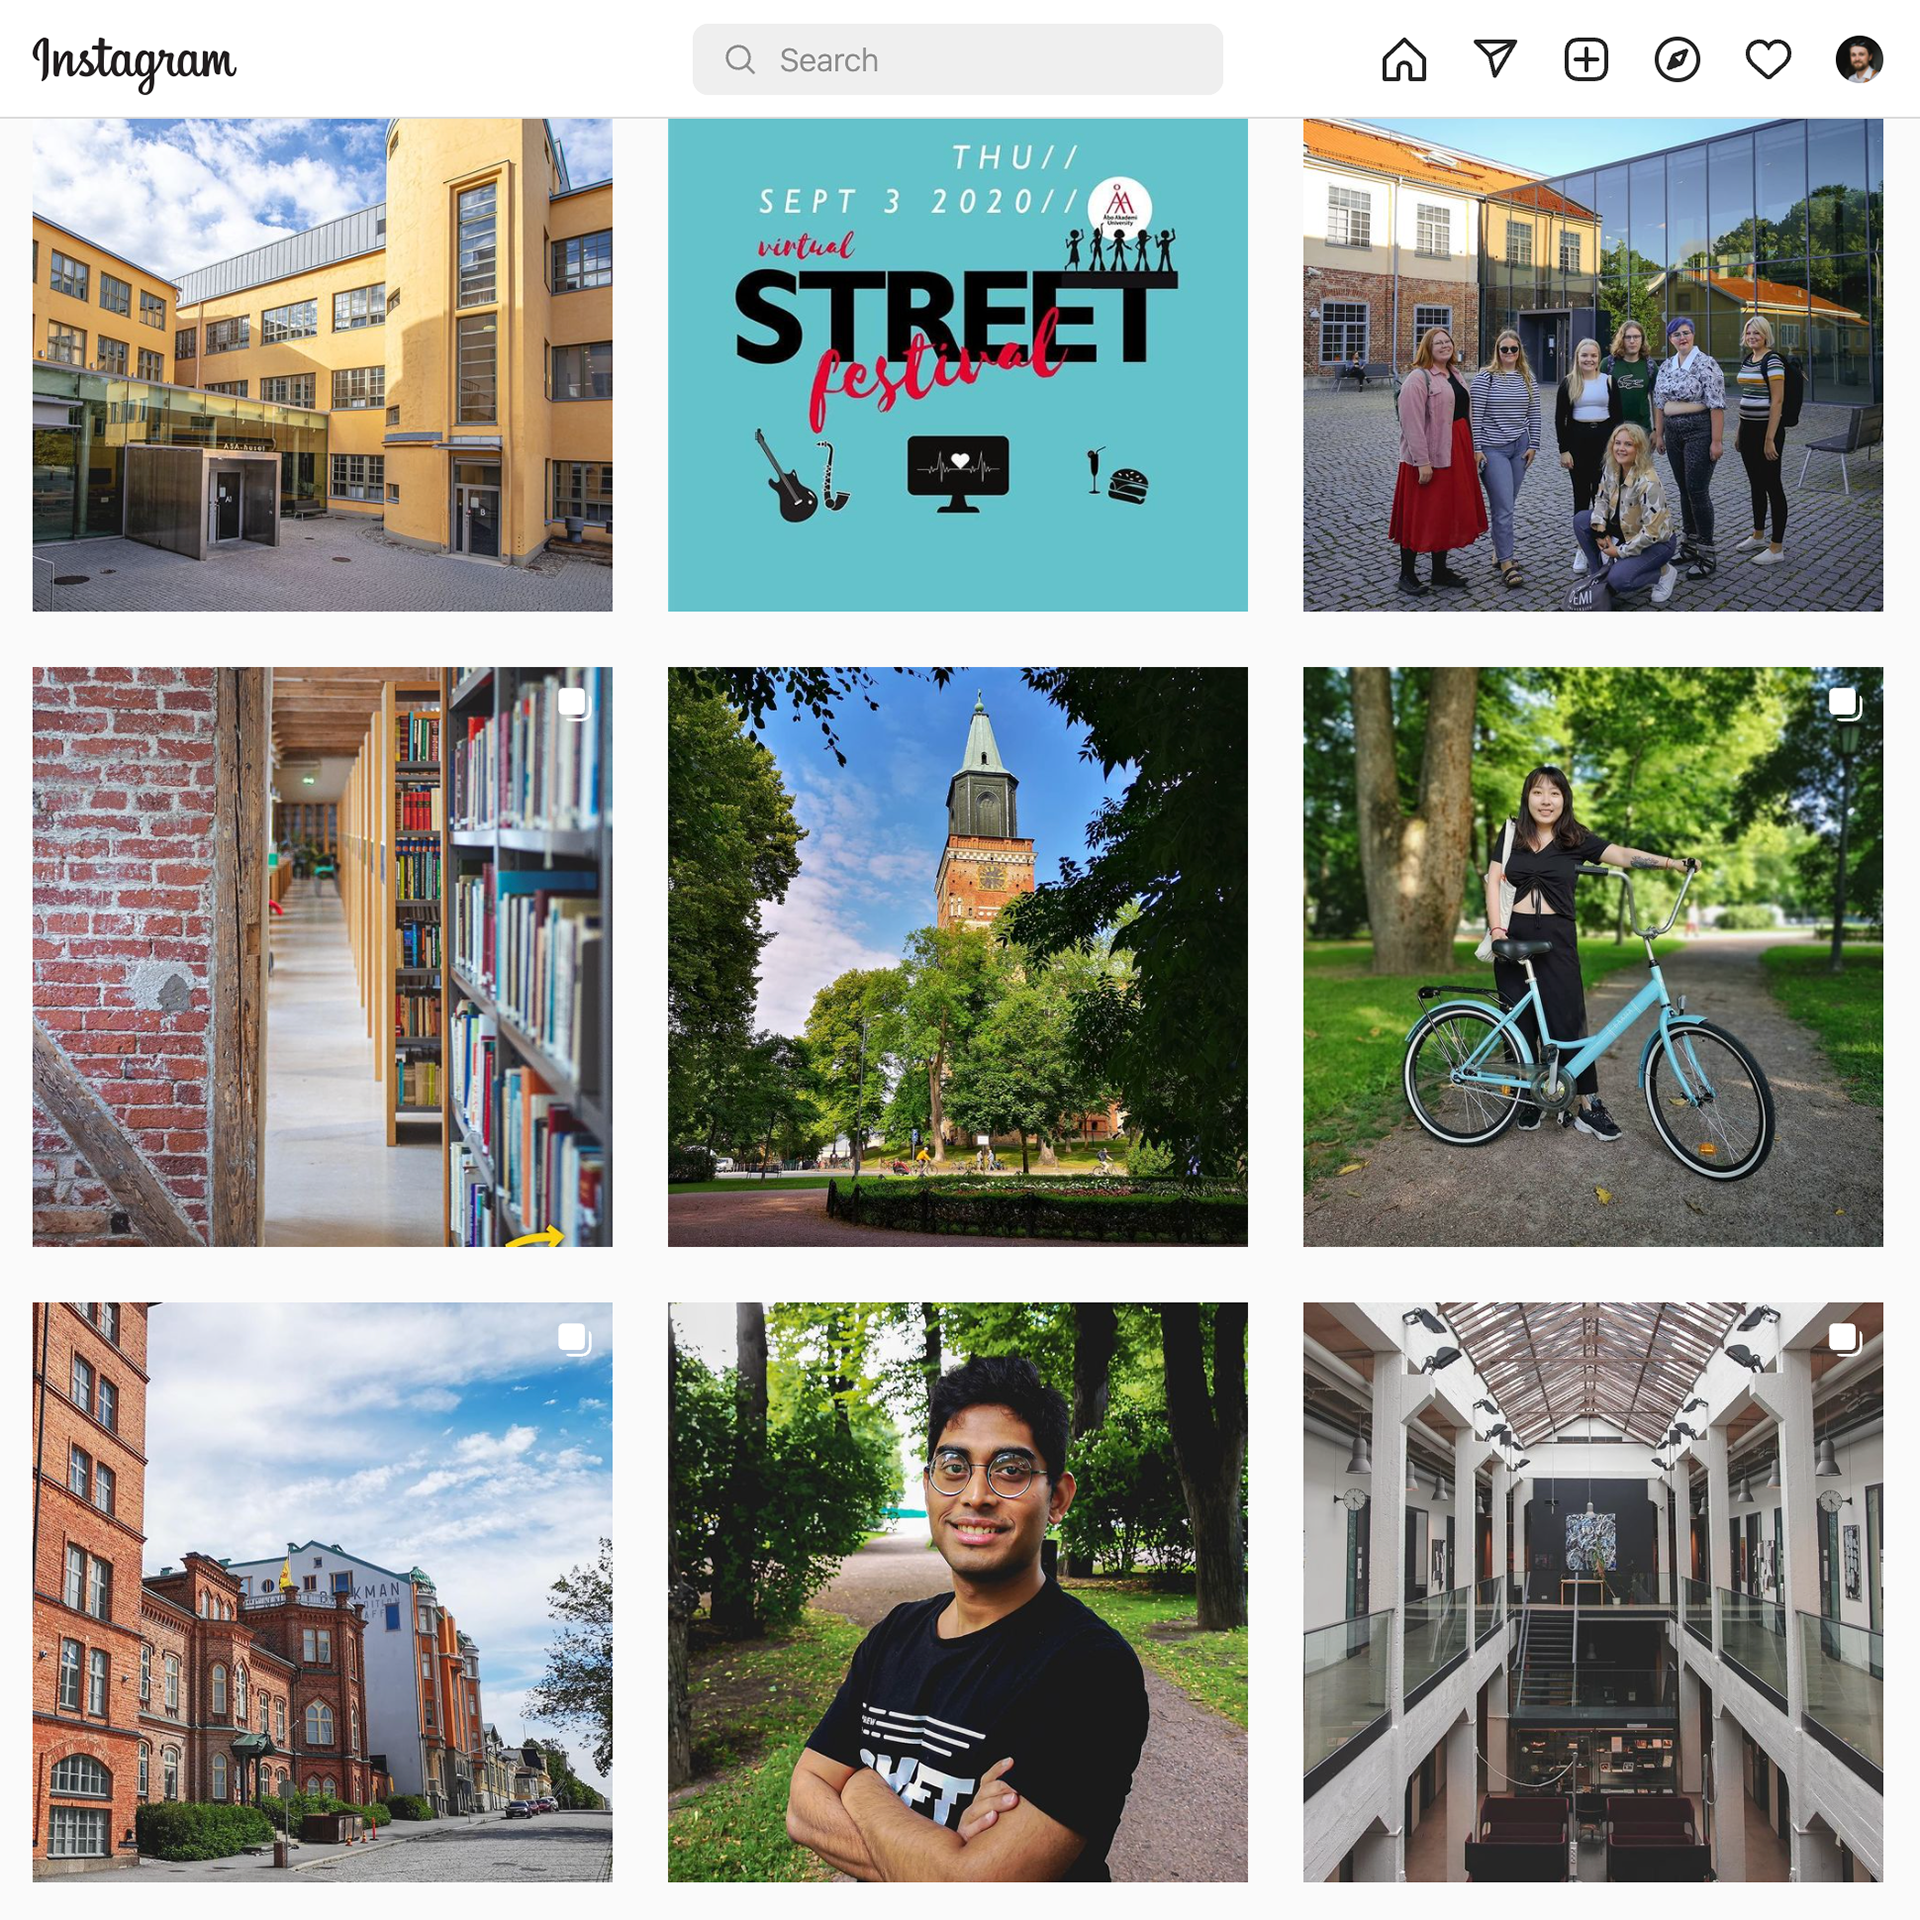Click the magnifier icon in search bar

coord(740,60)
